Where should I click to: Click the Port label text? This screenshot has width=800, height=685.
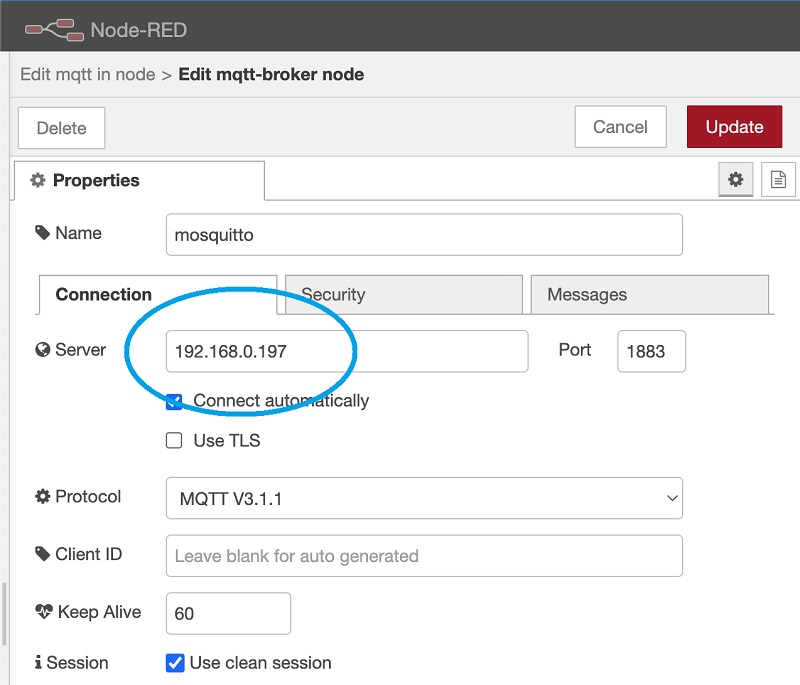(574, 350)
